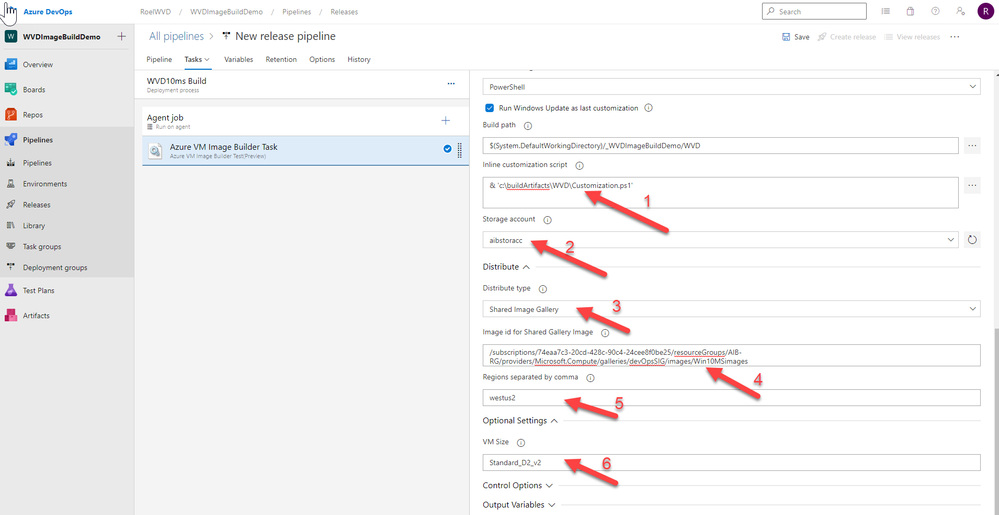Click Create release

click(847, 37)
